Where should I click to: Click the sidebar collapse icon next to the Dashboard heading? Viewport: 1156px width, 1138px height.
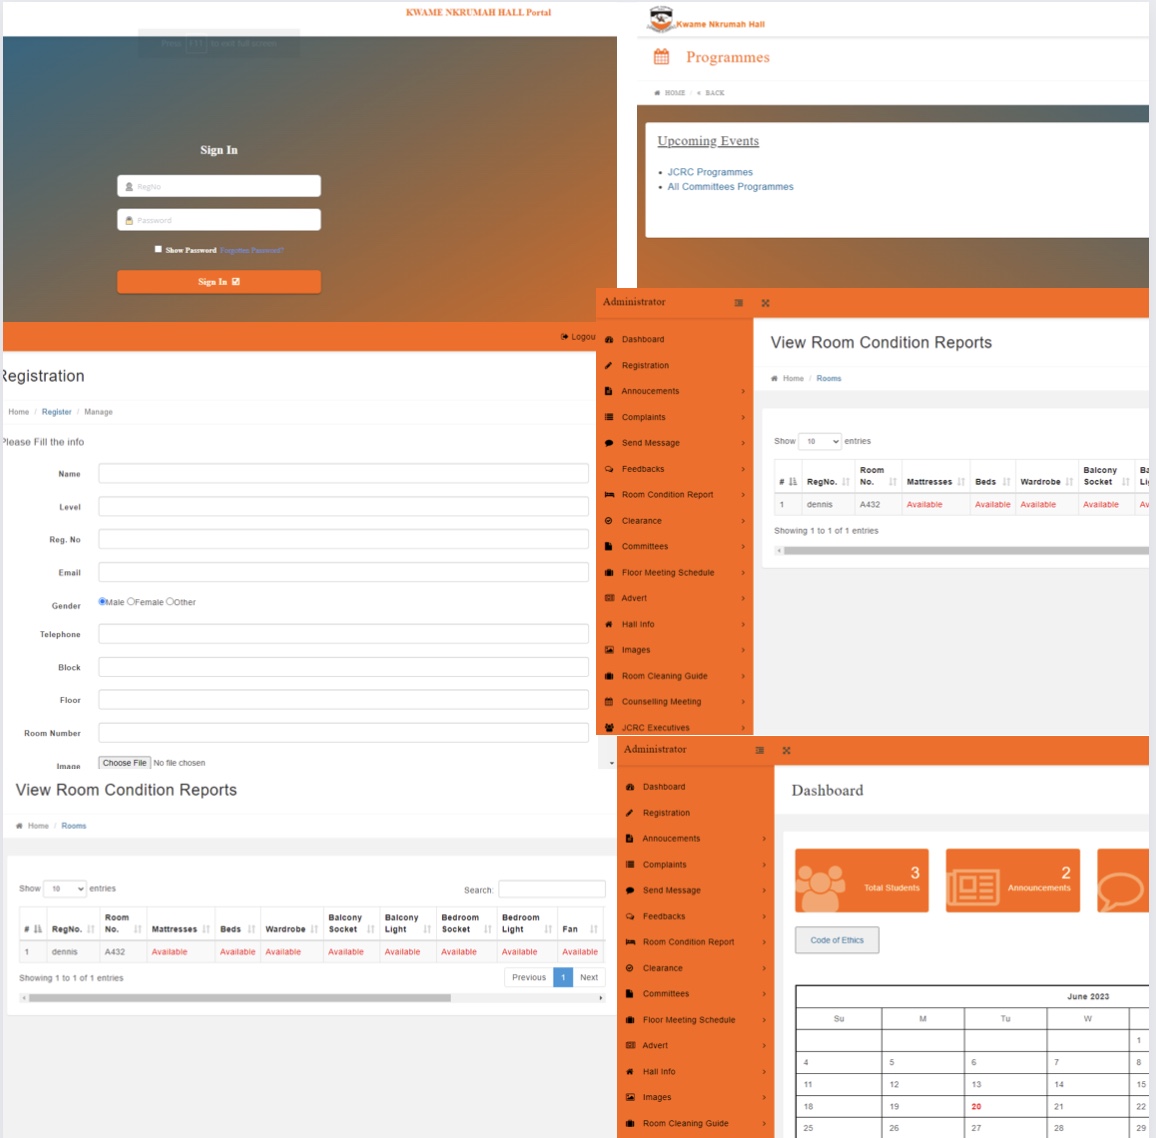point(759,750)
